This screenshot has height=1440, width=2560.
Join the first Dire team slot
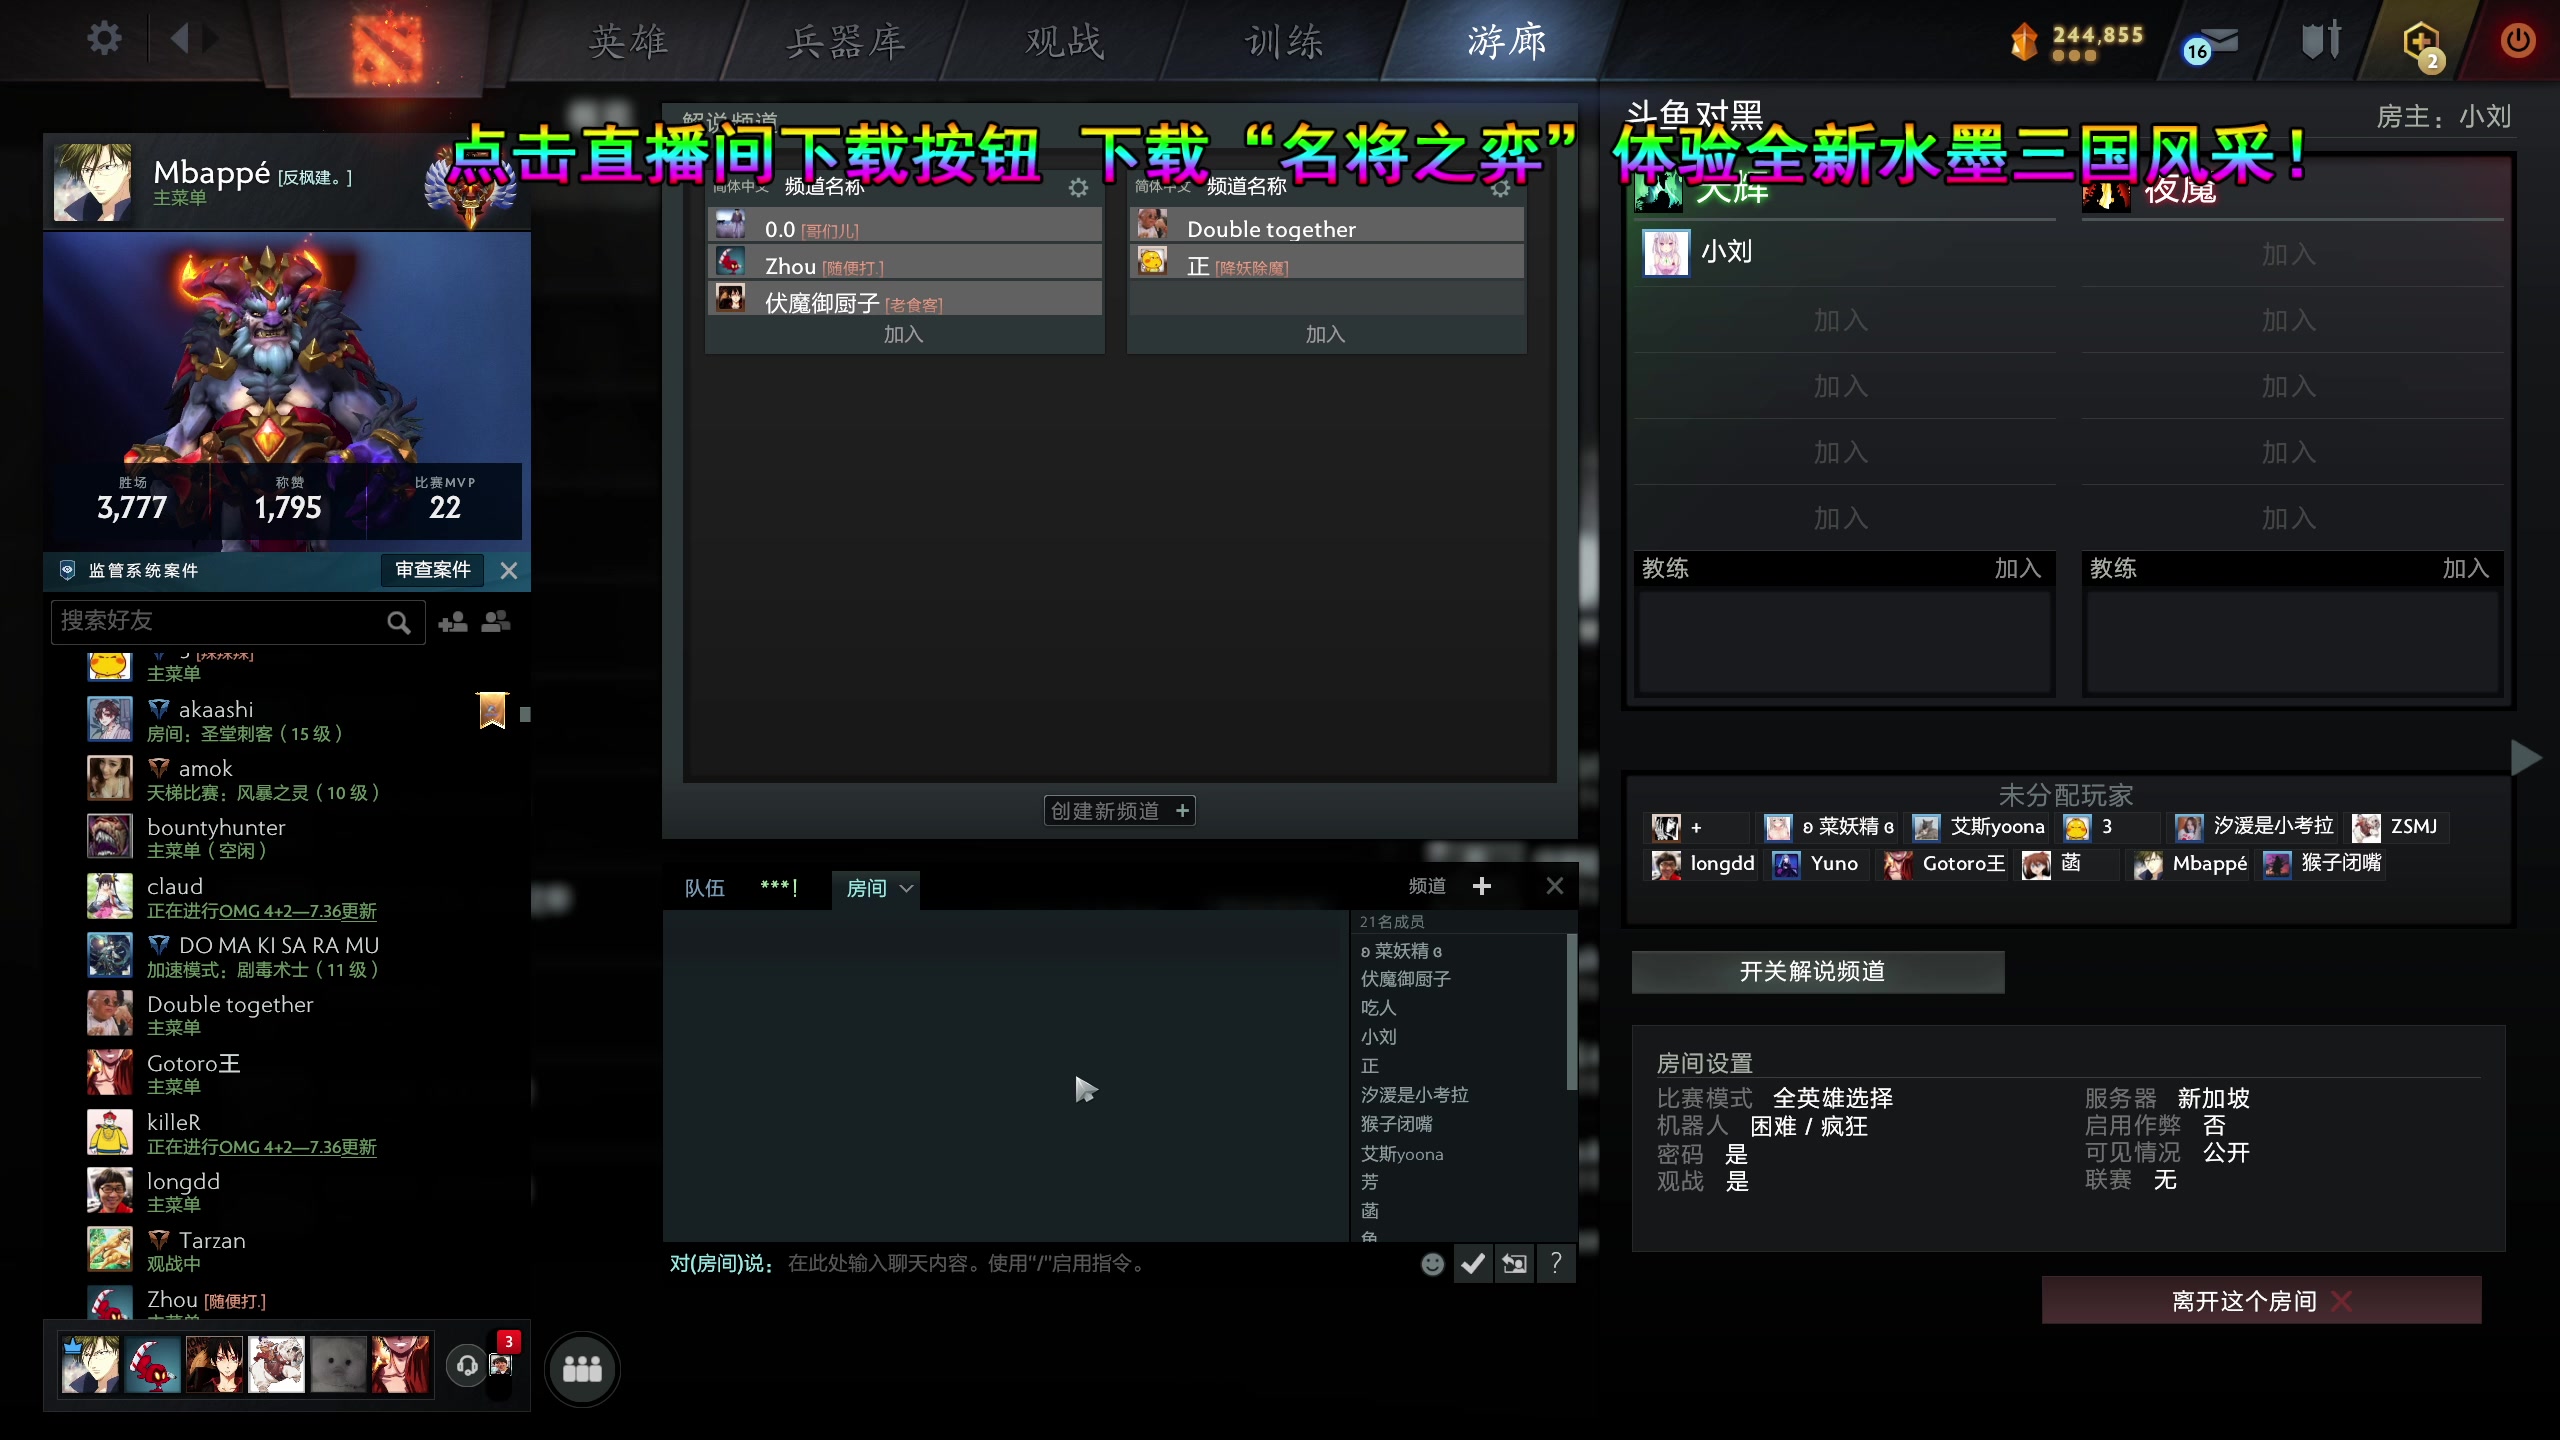[x=2289, y=255]
